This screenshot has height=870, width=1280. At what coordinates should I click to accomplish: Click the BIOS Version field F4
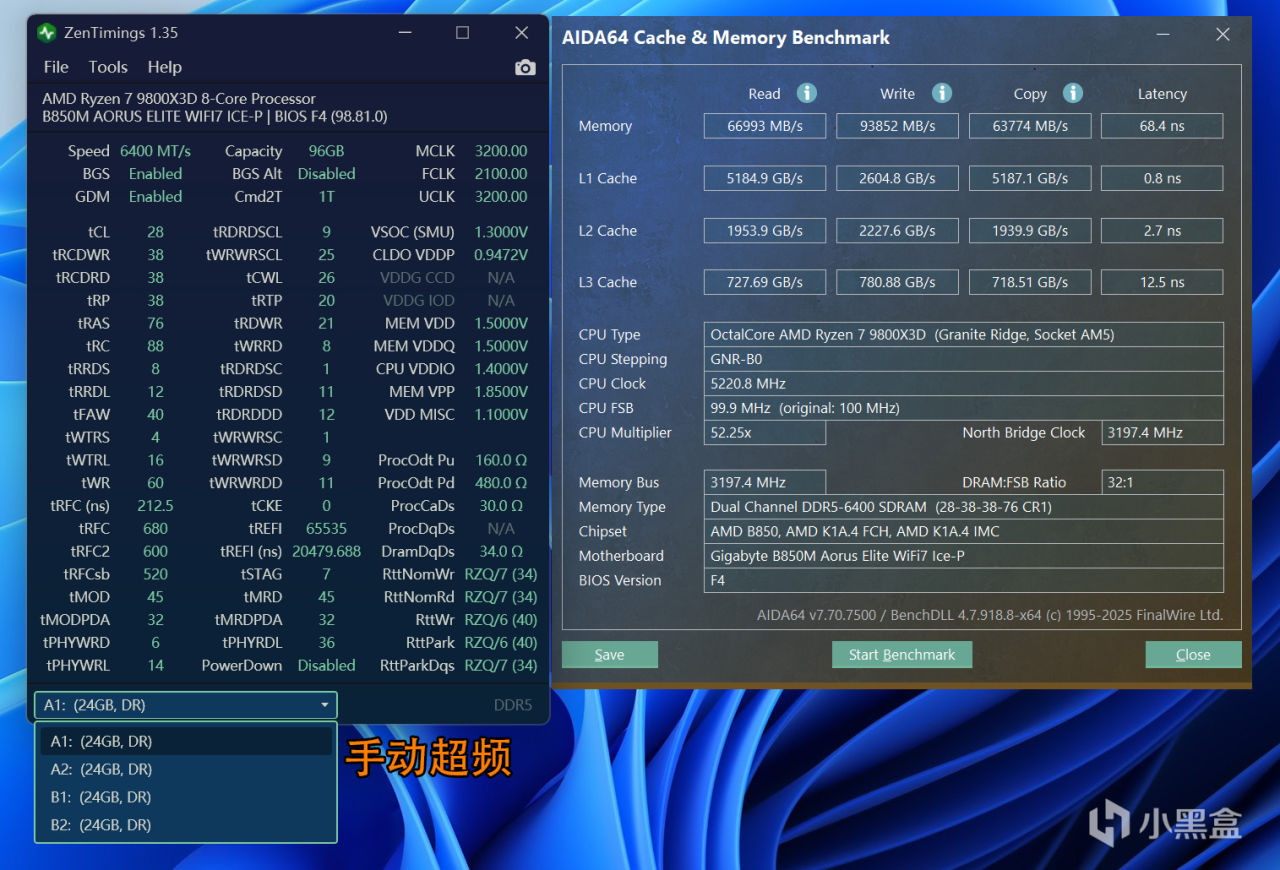pyautogui.click(x=964, y=580)
